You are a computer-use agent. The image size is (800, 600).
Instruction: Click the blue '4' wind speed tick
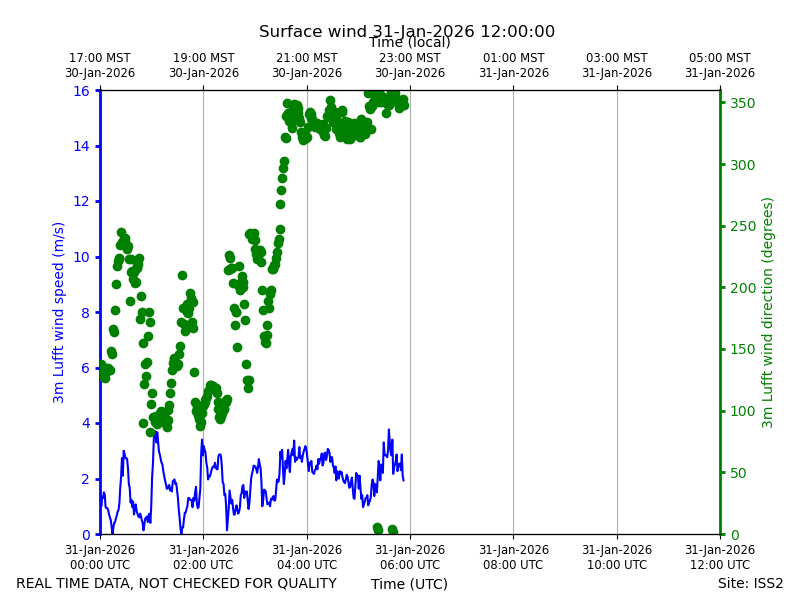[x=85, y=423]
